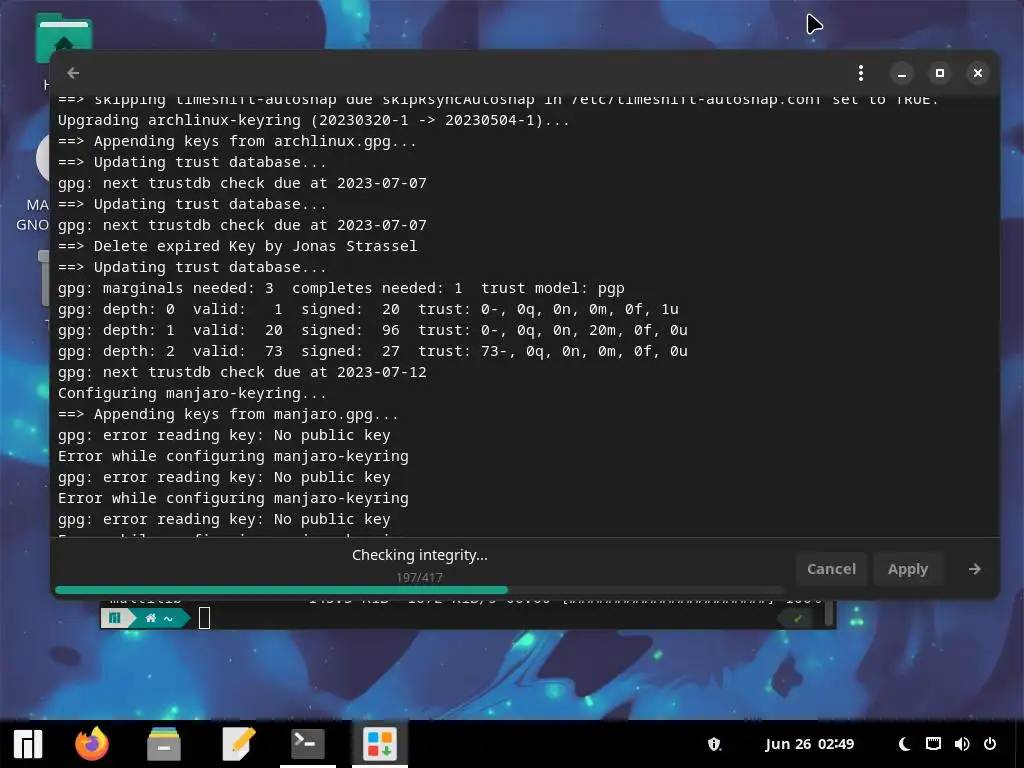Open the file manager from the taskbar
Screen dimensions: 1024x768
point(163,744)
